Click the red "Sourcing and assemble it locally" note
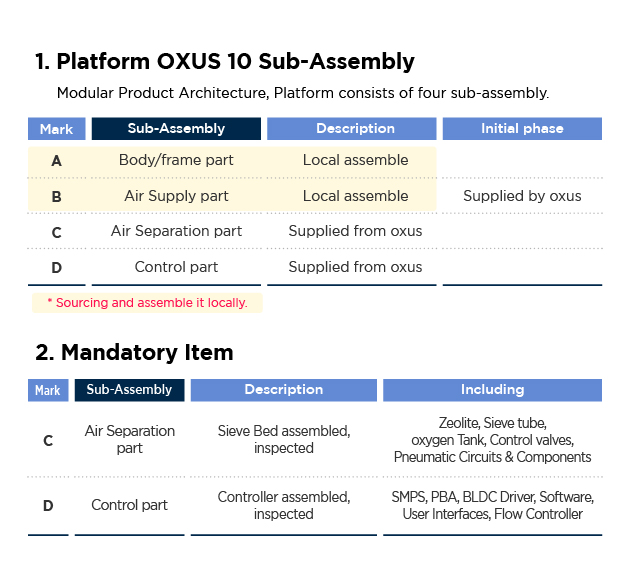Screen dimensions: 630x565 pos(147,302)
